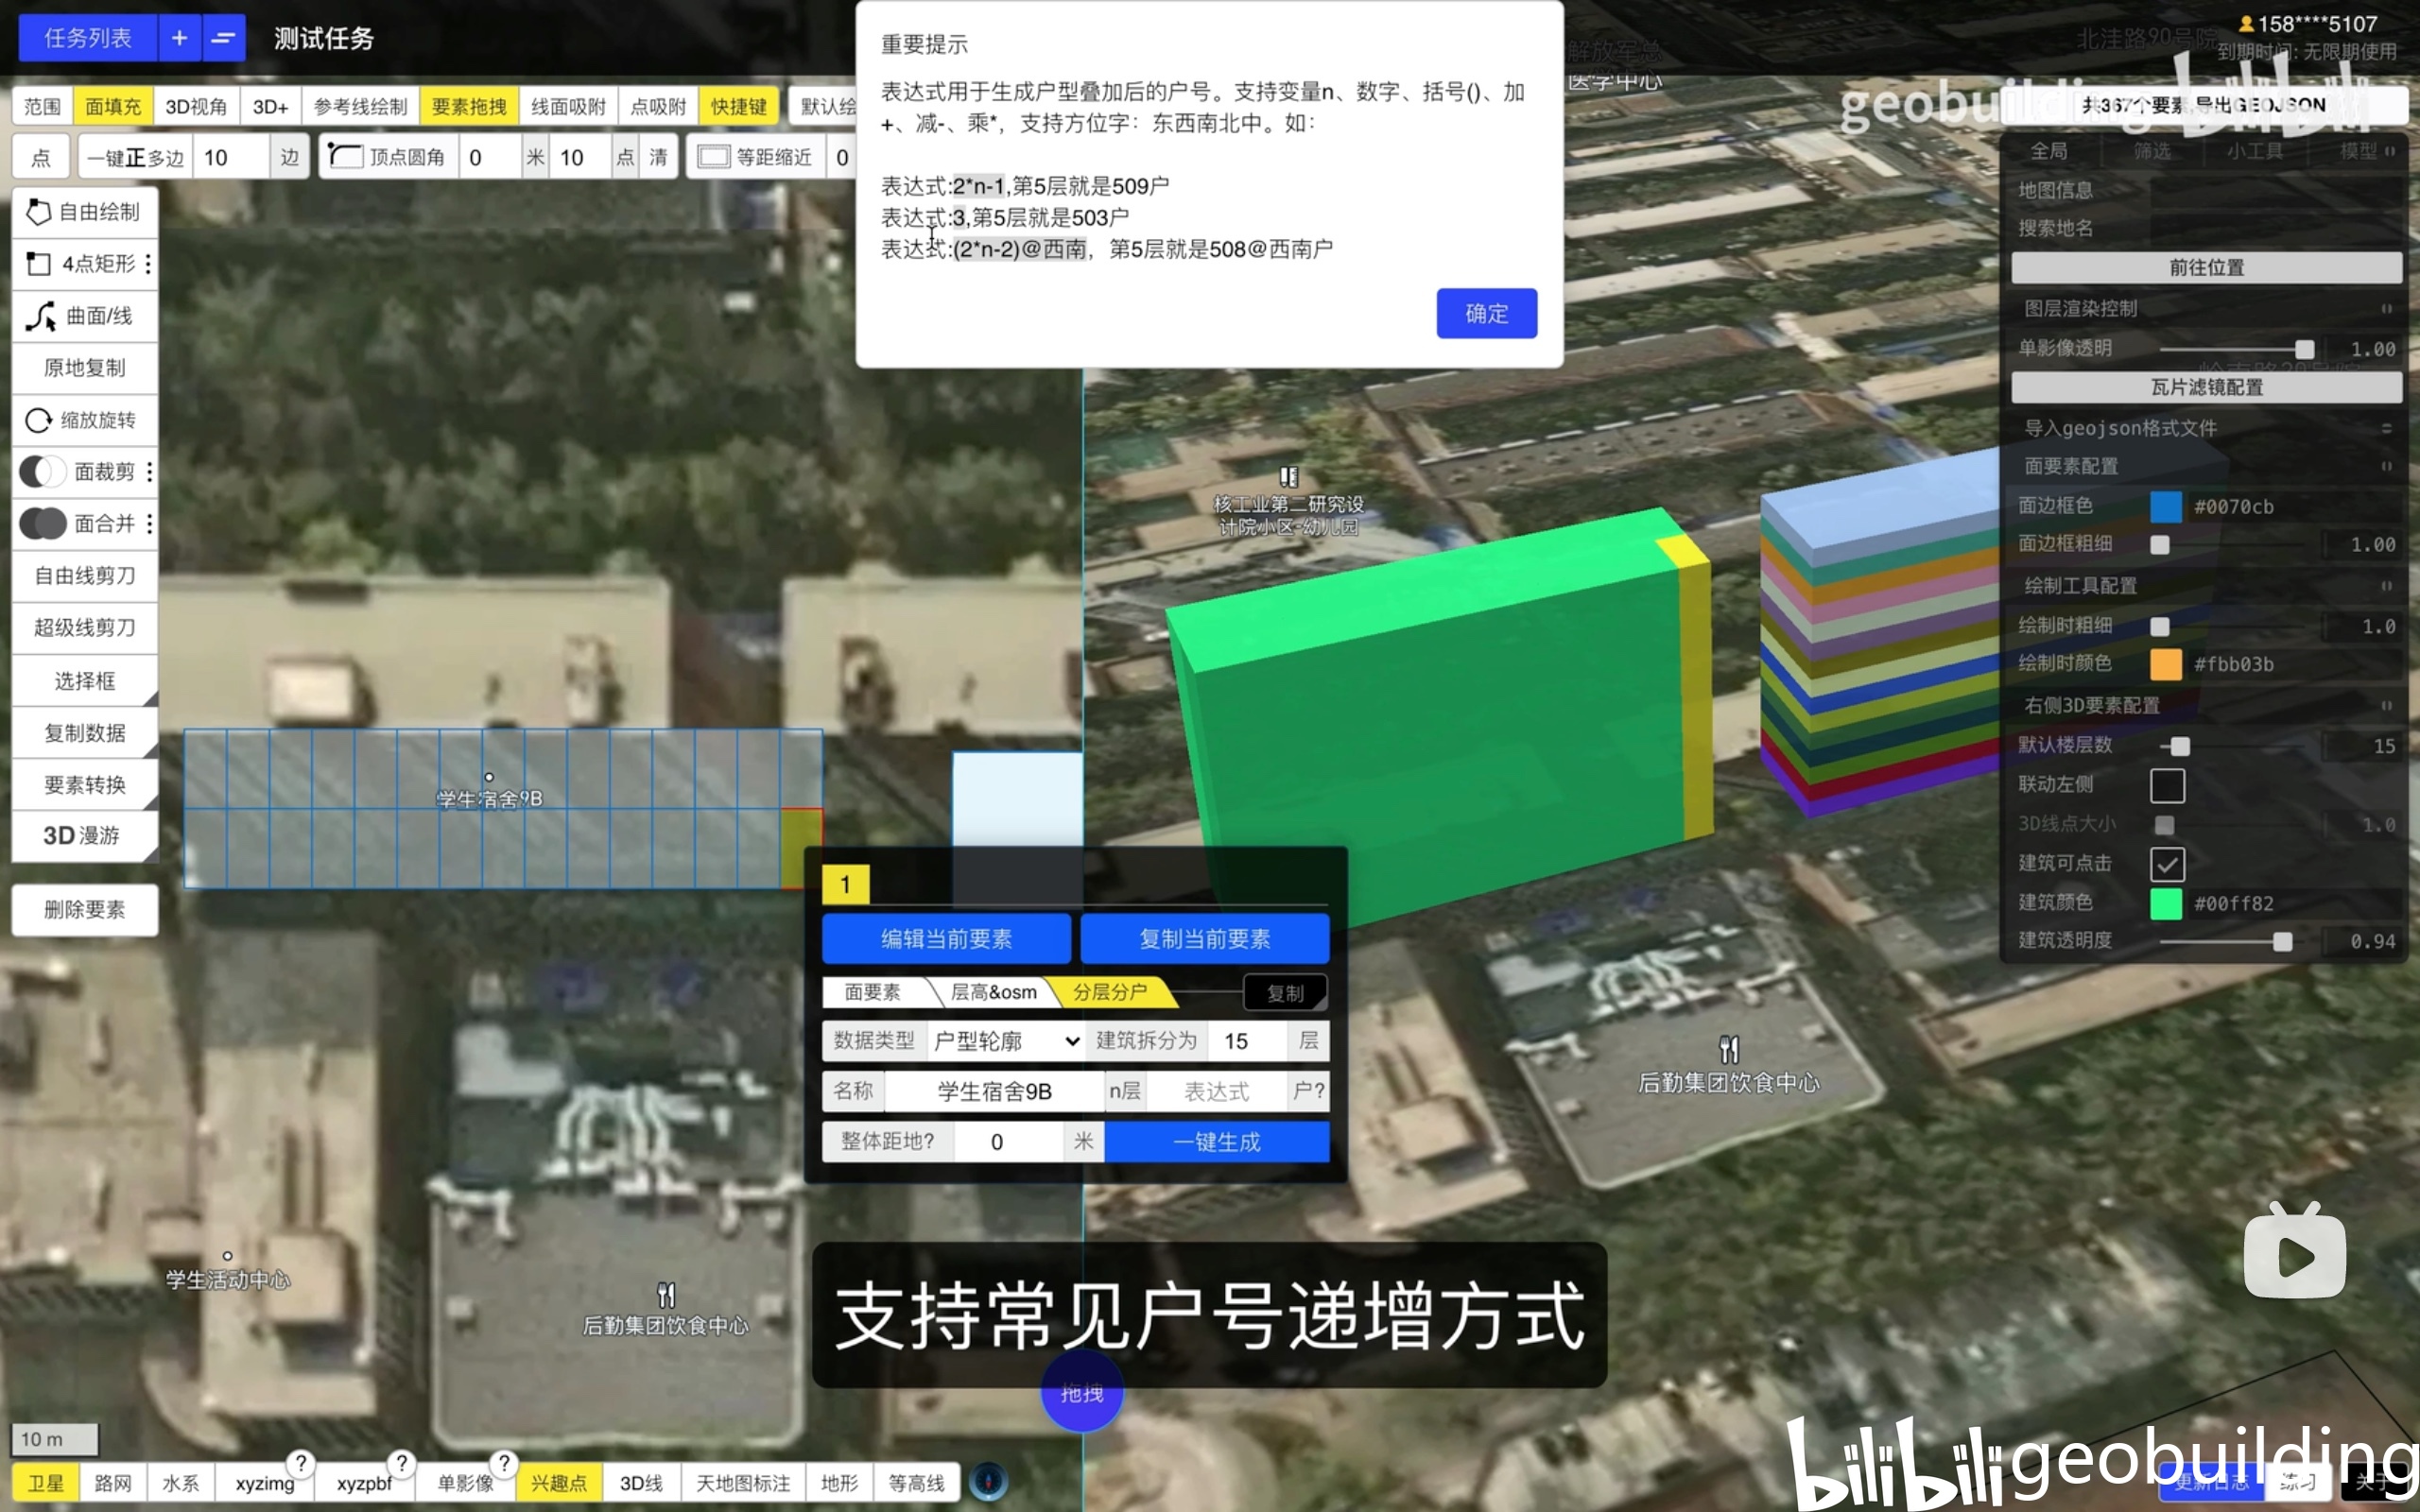
Task: Open options dots next to 面裁剪
Action: pyautogui.click(x=149, y=471)
